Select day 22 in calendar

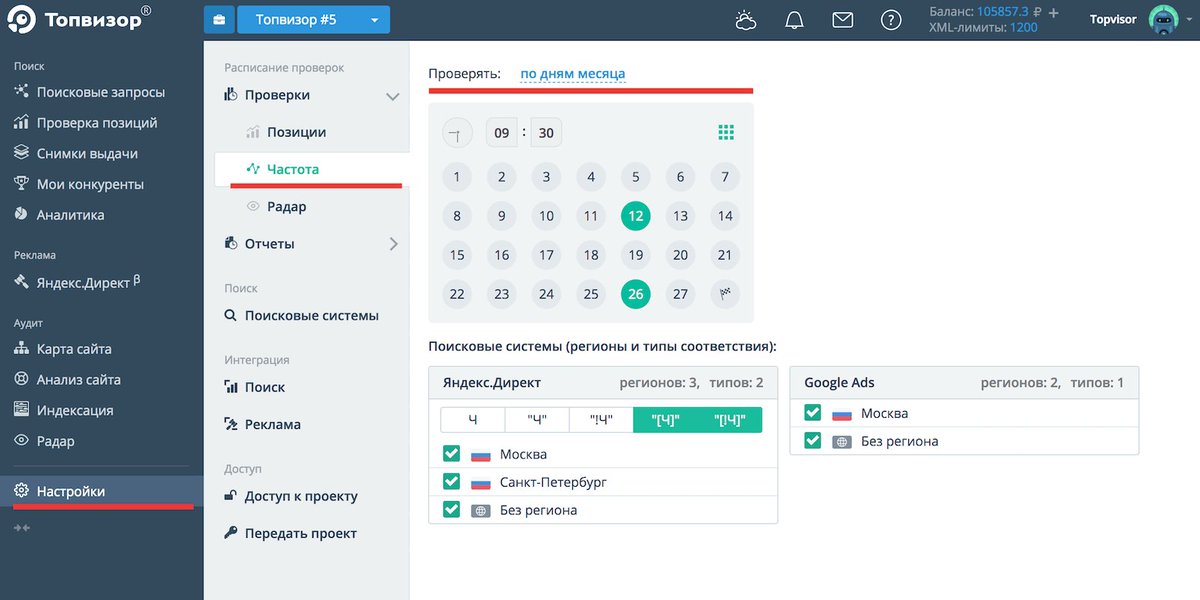point(457,294)
